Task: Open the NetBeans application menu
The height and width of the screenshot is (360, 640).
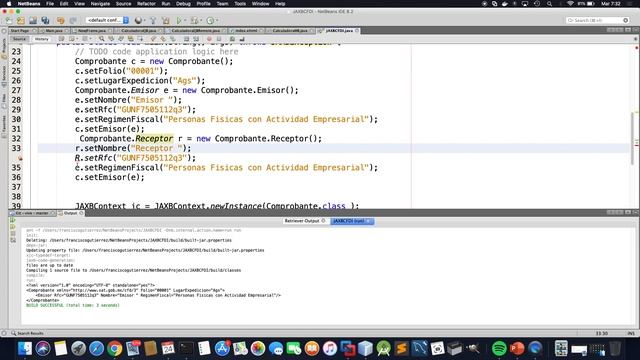Action: pyautogui.click(x=29, y=4)
